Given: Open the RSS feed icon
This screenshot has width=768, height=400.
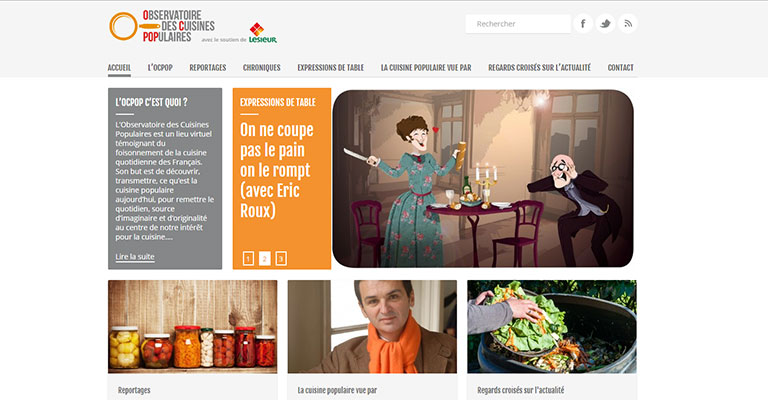Looking at the screenshot, I should coord(627,24).
